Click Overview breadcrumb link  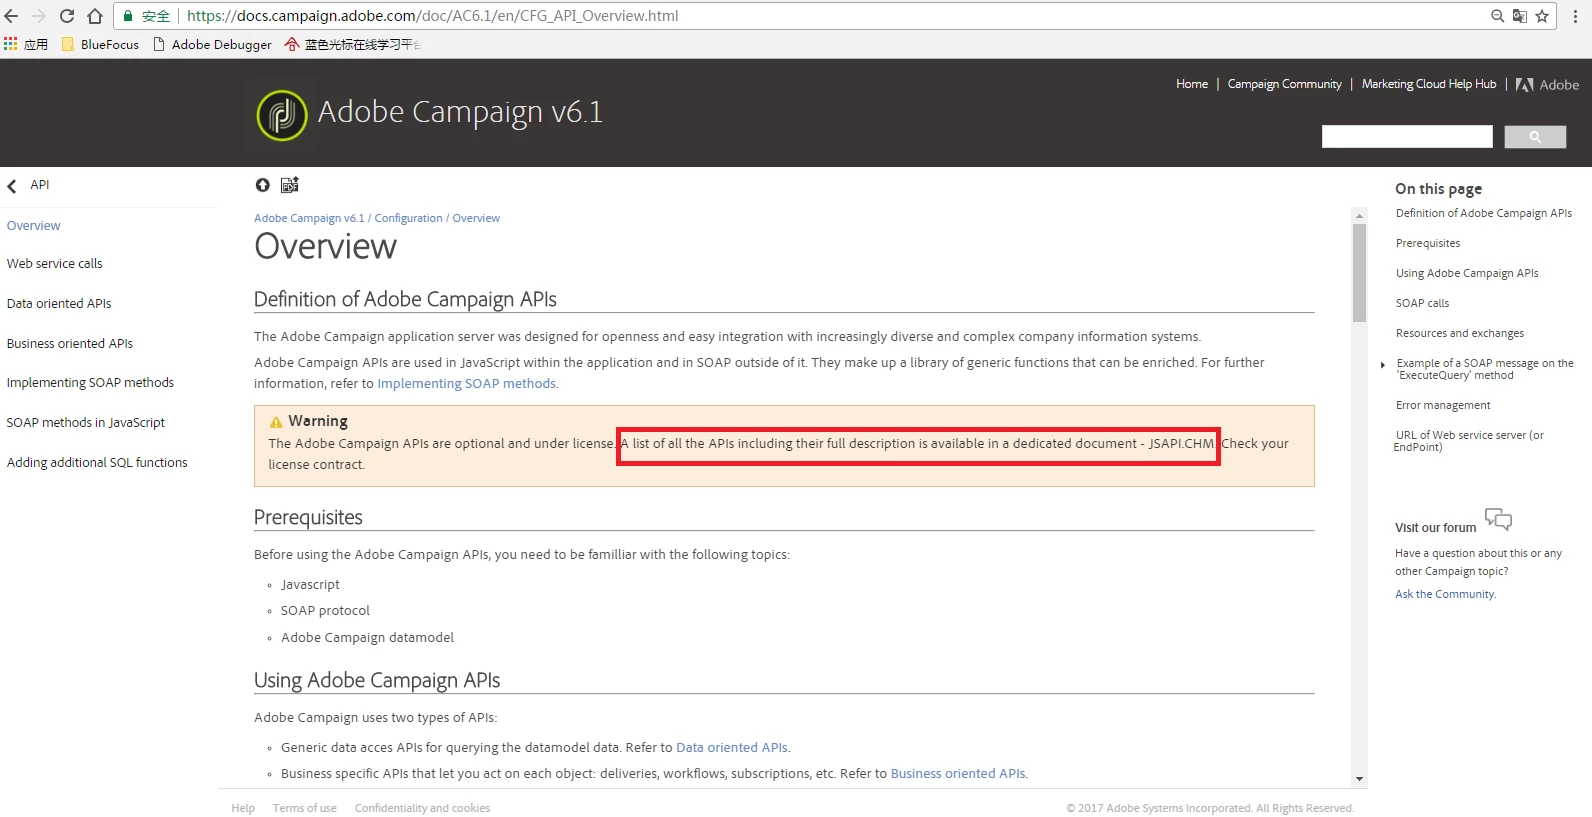tap(476, 218)
